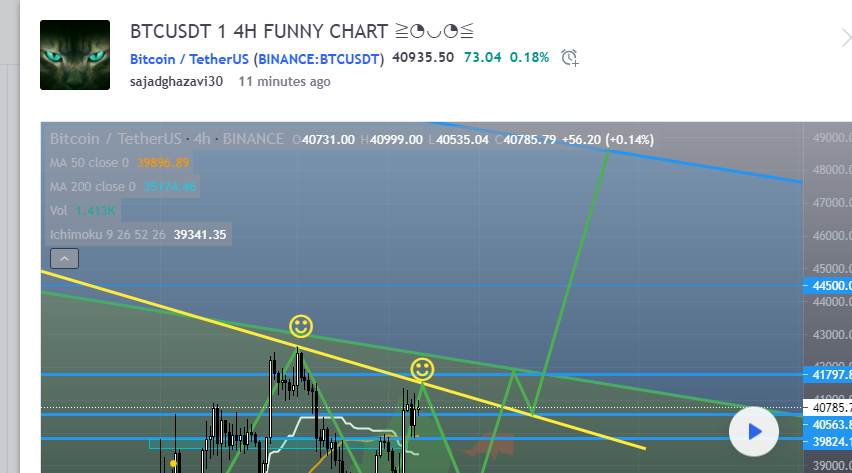Open the BINANCE:BTCUSDT ticker link

[x=320, y=59]
